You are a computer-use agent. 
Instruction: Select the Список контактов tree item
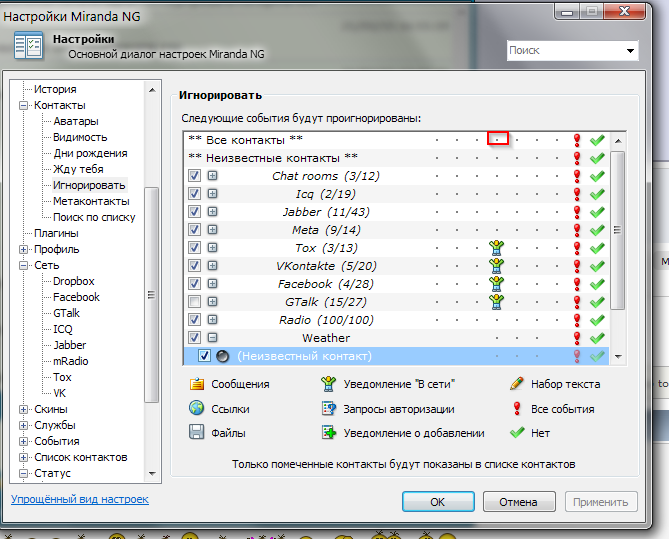(x=81, y=457)
